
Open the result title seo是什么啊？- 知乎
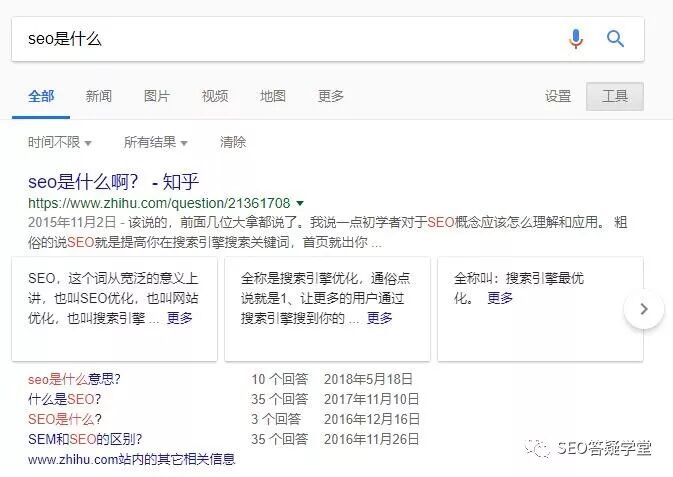(x=113, y=182)
